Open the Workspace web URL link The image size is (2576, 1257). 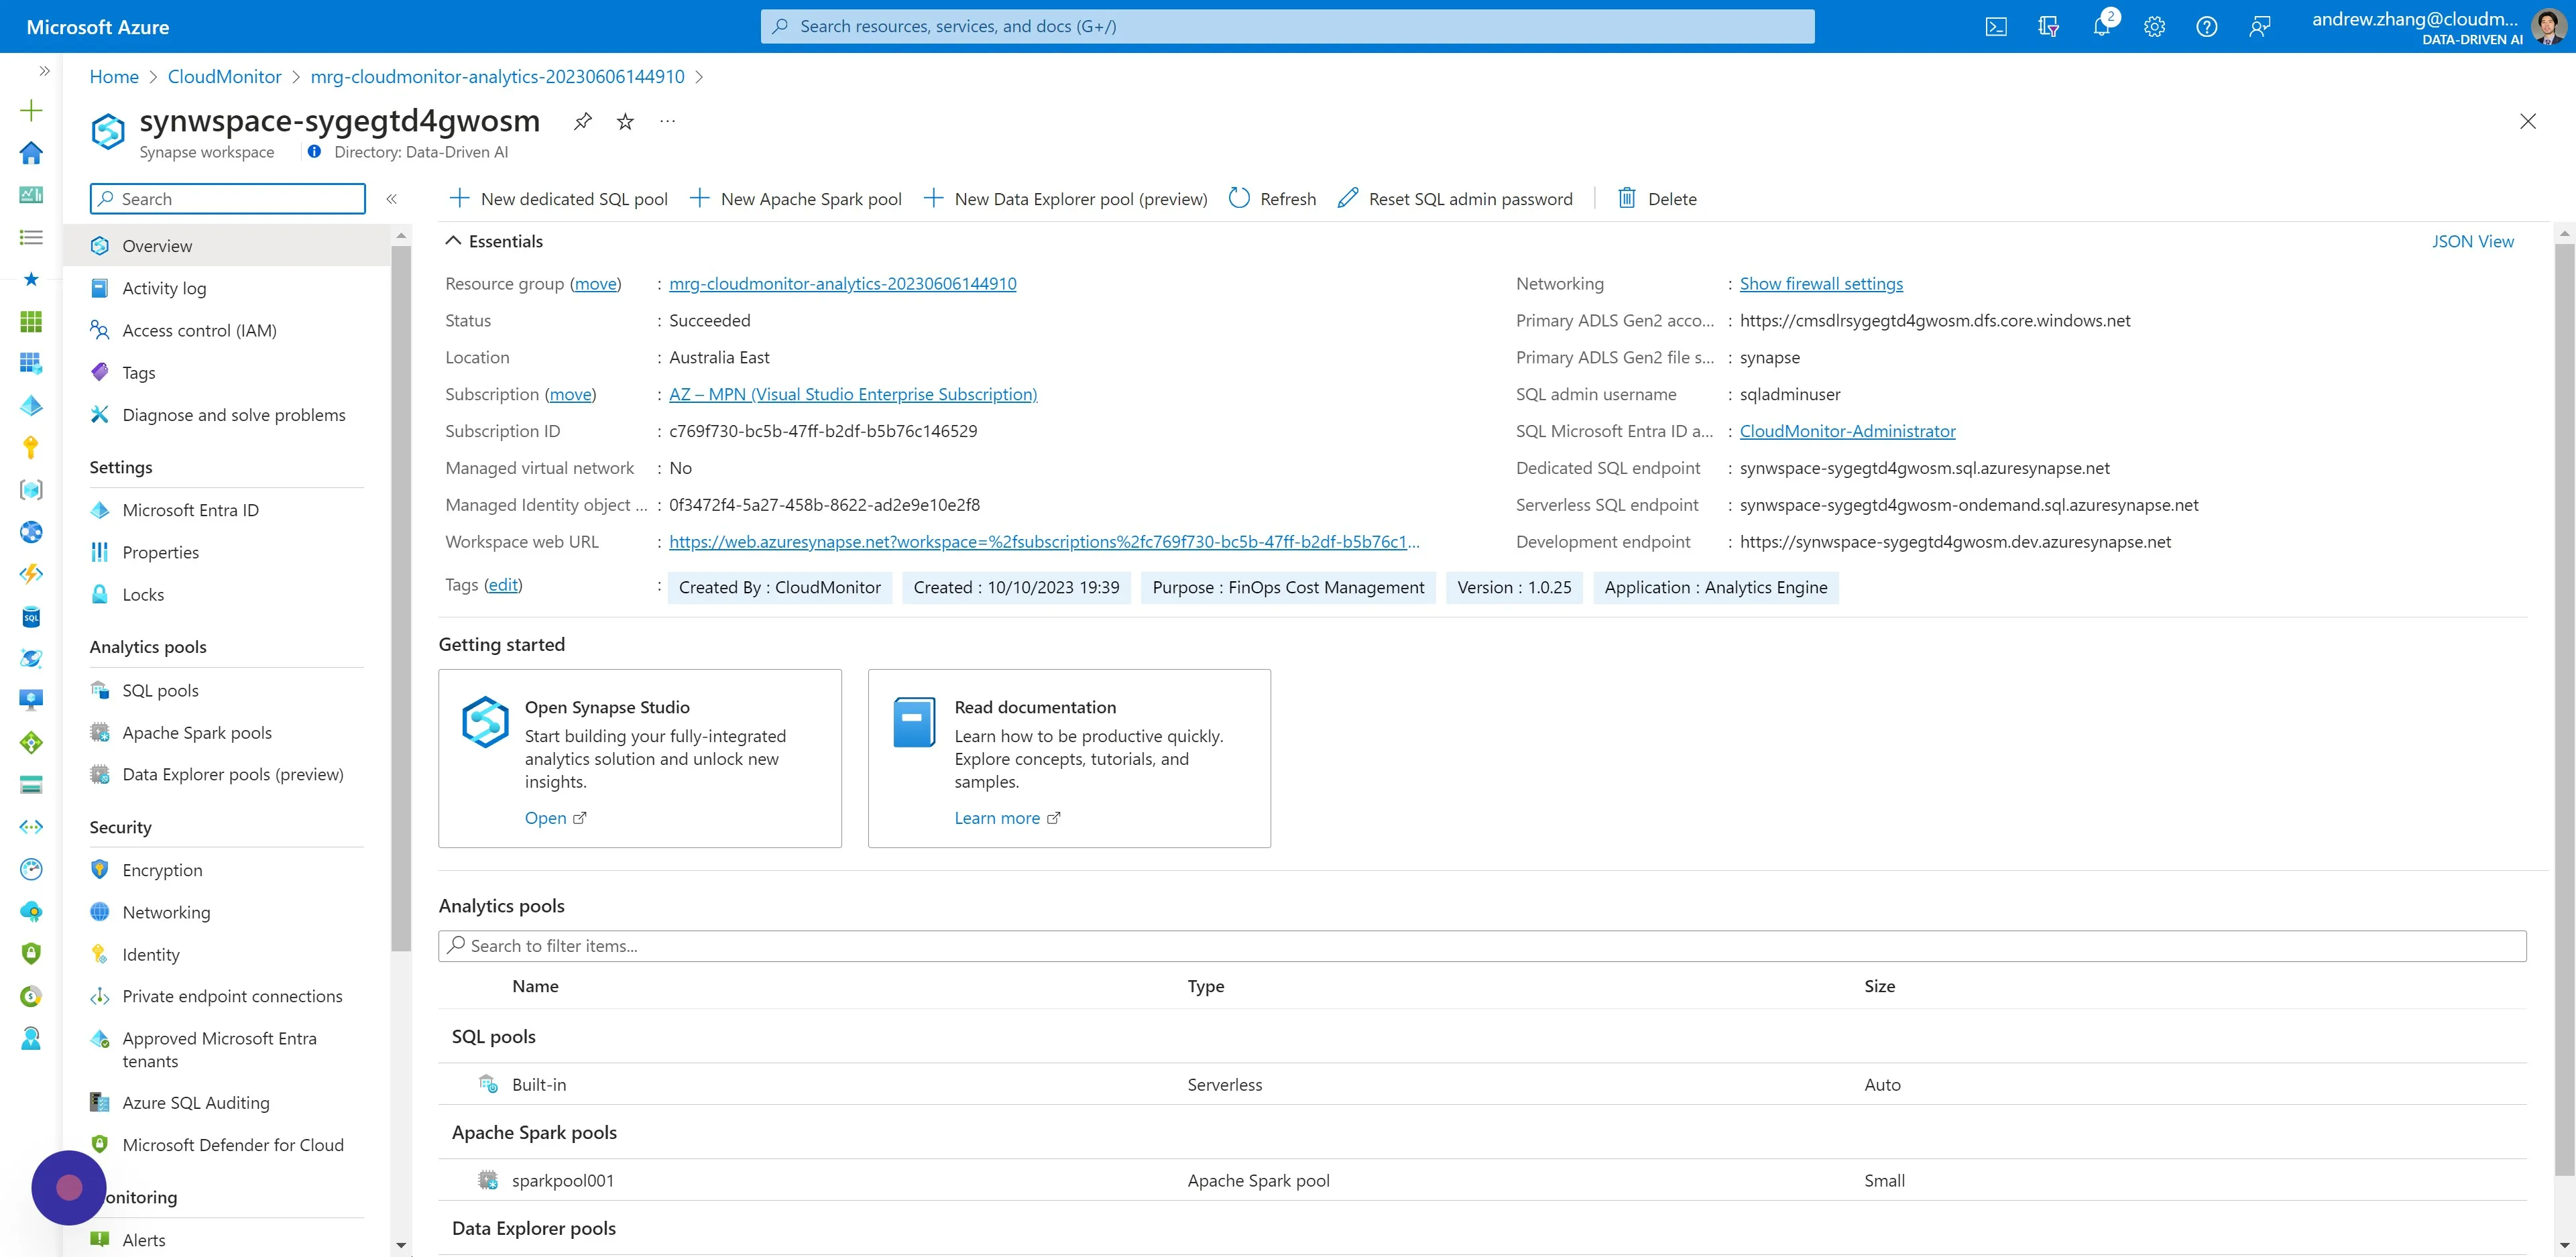tap(1044, 542)
